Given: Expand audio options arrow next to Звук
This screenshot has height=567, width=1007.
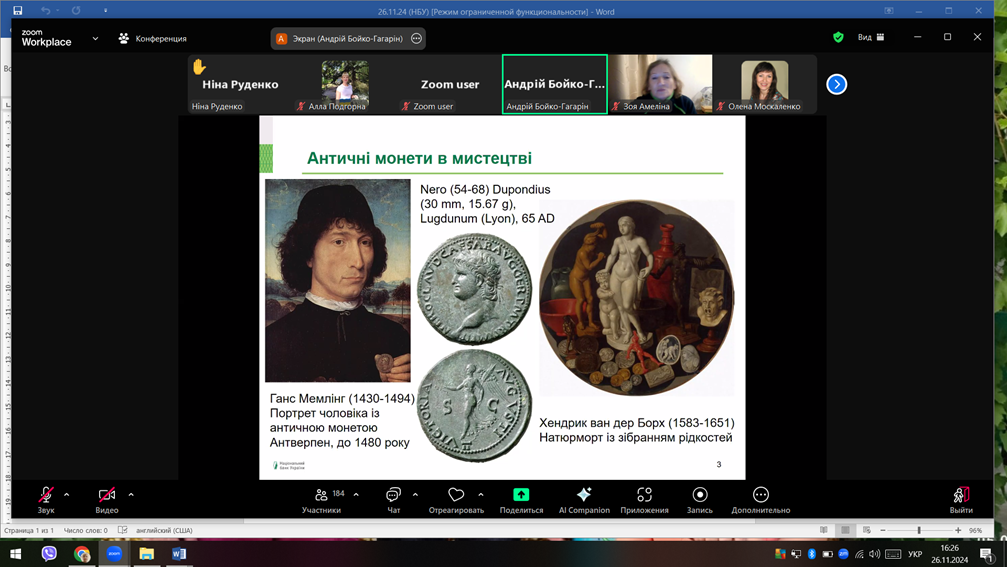Looking at the screenshot, I should (x=67, y=494).
